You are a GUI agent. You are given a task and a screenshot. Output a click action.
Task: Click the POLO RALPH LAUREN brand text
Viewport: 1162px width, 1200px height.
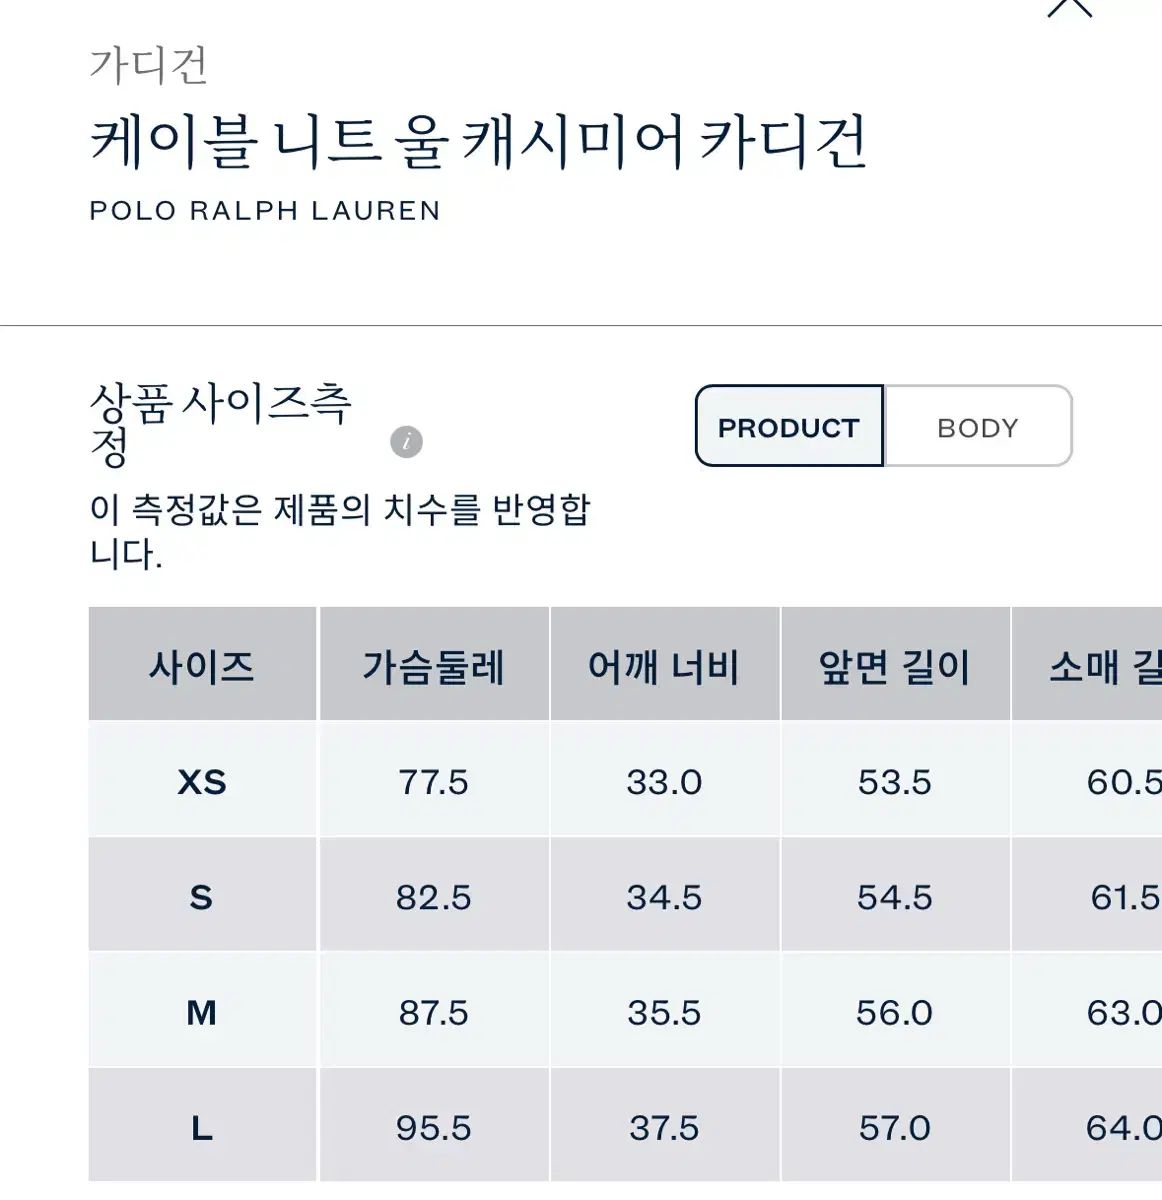[x=265, y=211]
